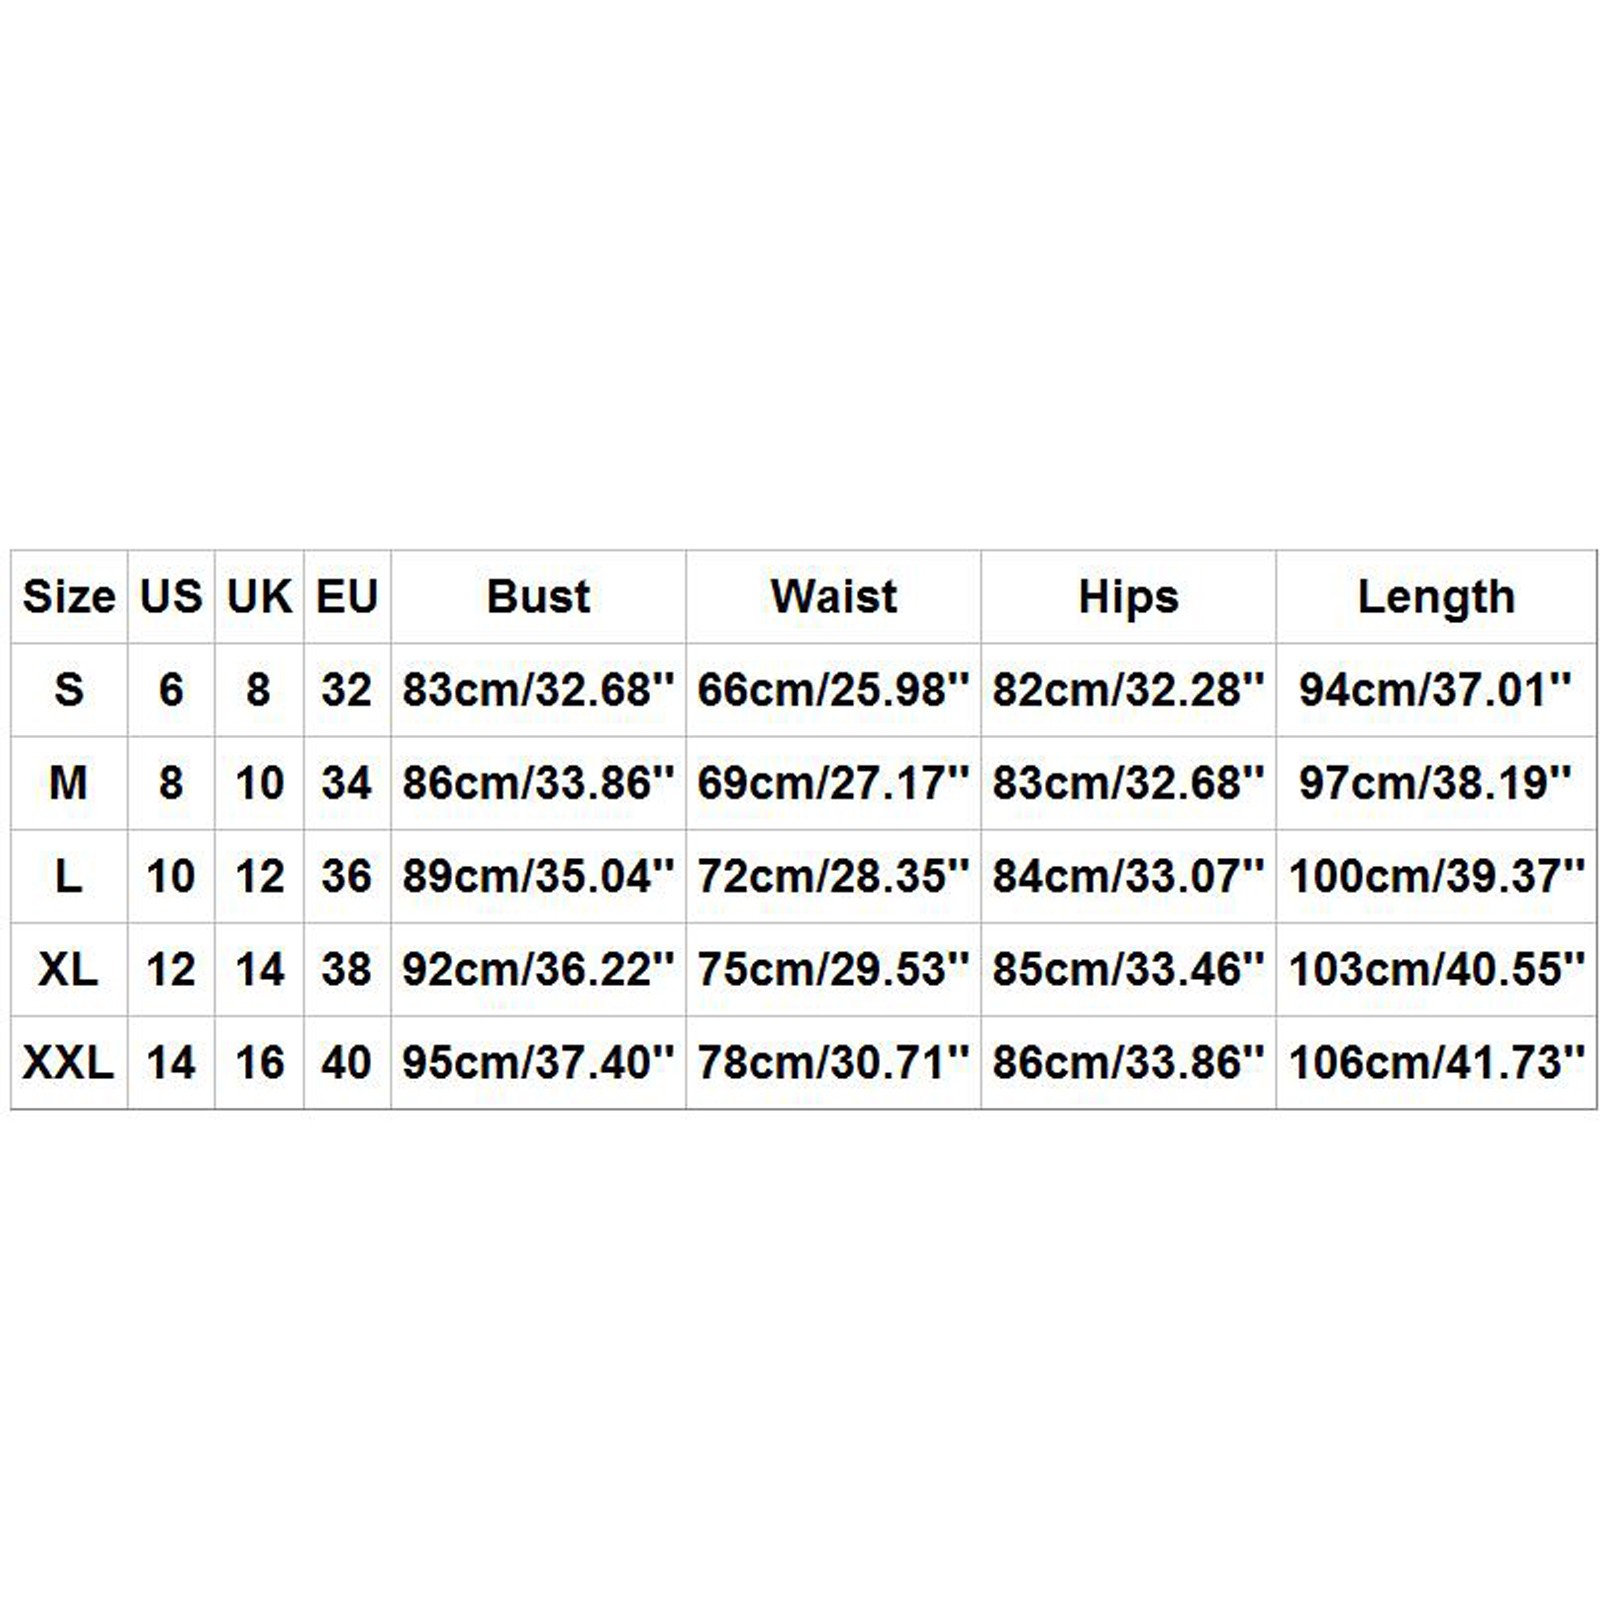Image resolution: width=1600 pixels, height=1600 pixels.
Task: Select the Waist column header
Action: point(833,597)
